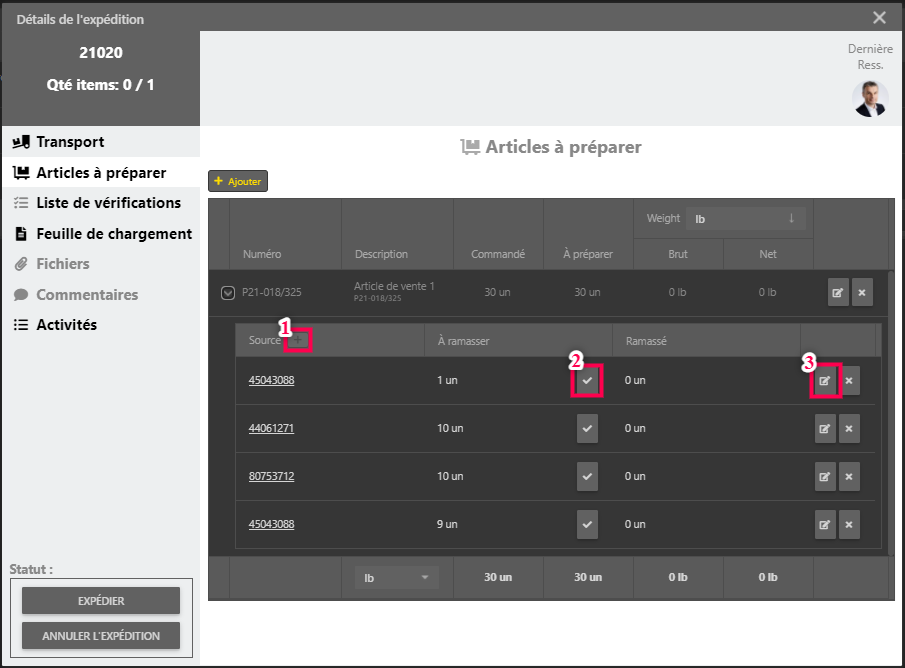Open the Weight unit lb dropdown
This screenshot has width=905, height=668.
pyautogui.click(x=745, y=218)
